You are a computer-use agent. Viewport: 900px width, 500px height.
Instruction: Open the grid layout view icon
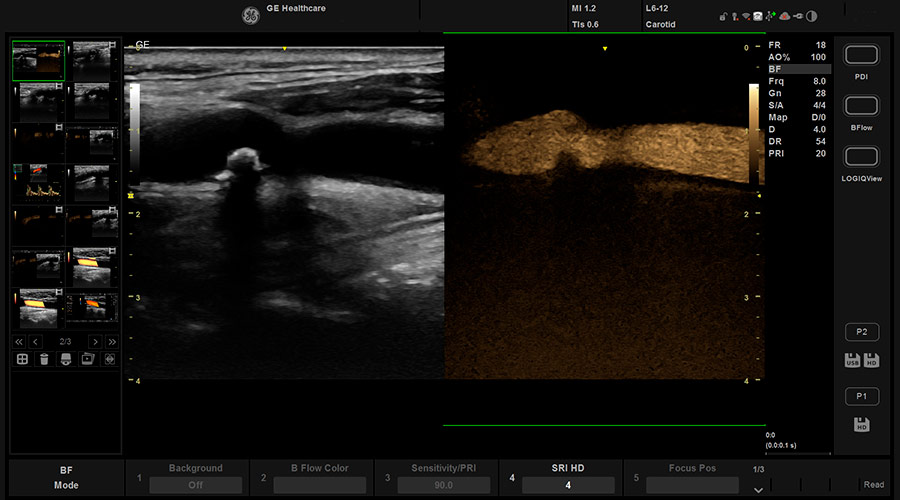pos(20,358)
